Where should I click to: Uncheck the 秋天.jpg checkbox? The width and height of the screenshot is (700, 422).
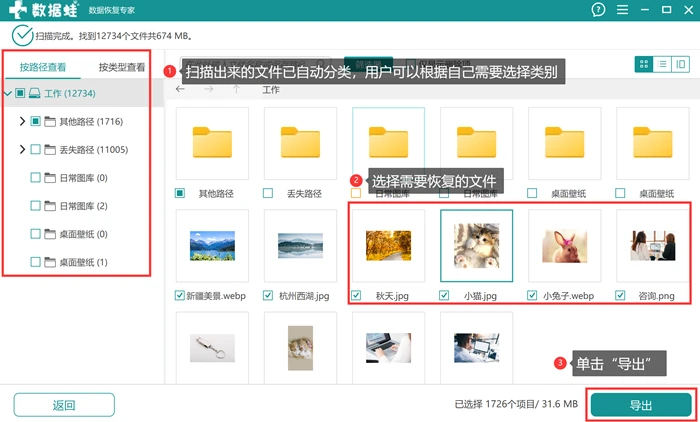[x=356, y=295]
